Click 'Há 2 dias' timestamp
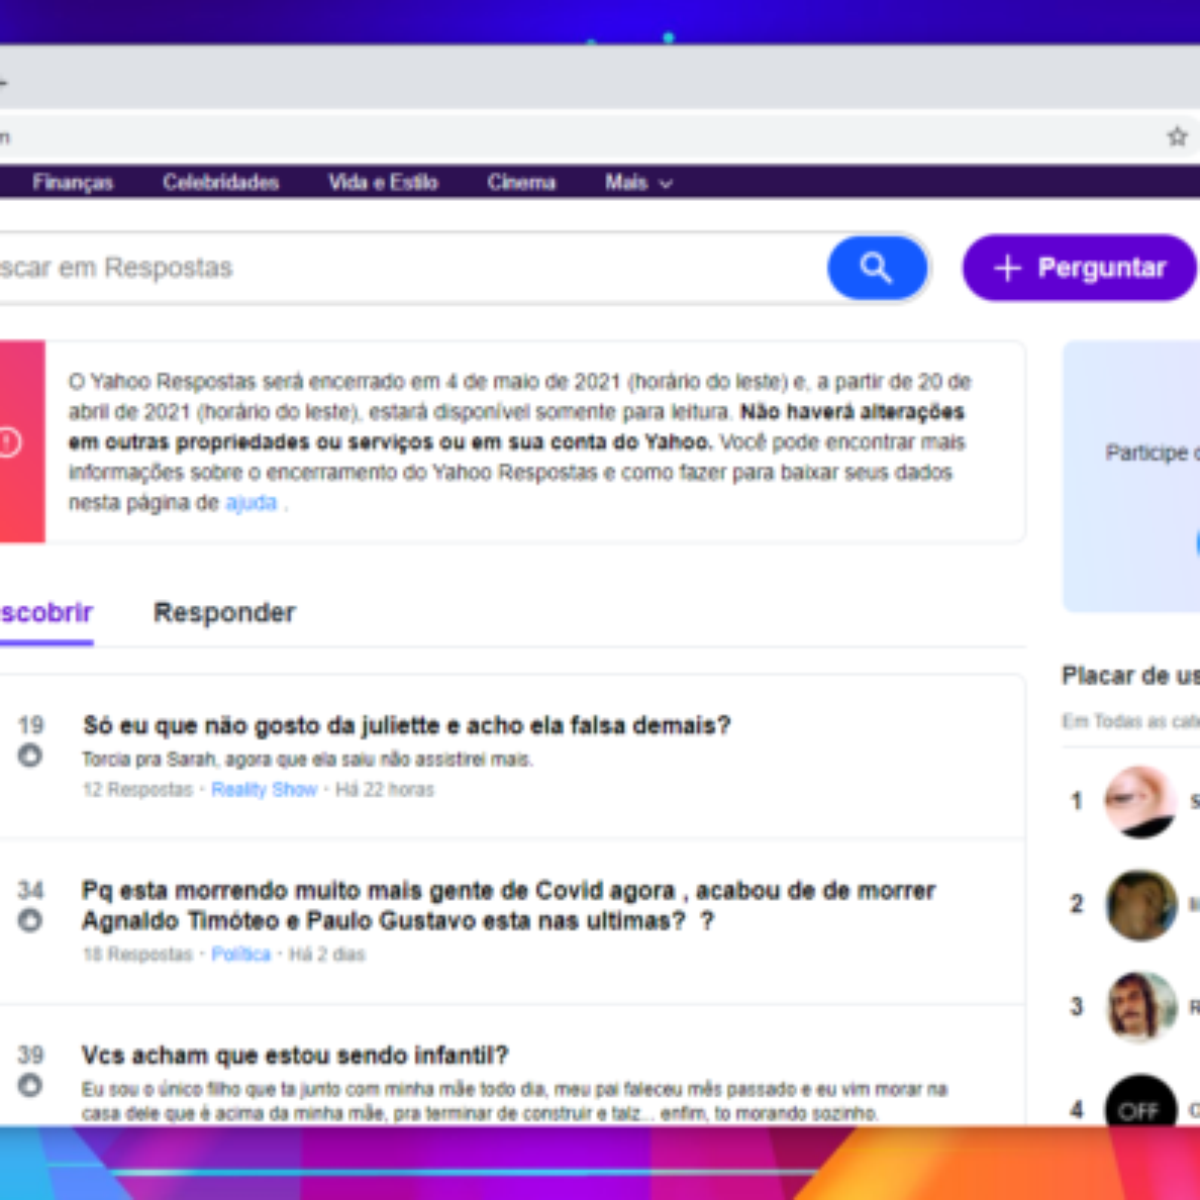 327,954
